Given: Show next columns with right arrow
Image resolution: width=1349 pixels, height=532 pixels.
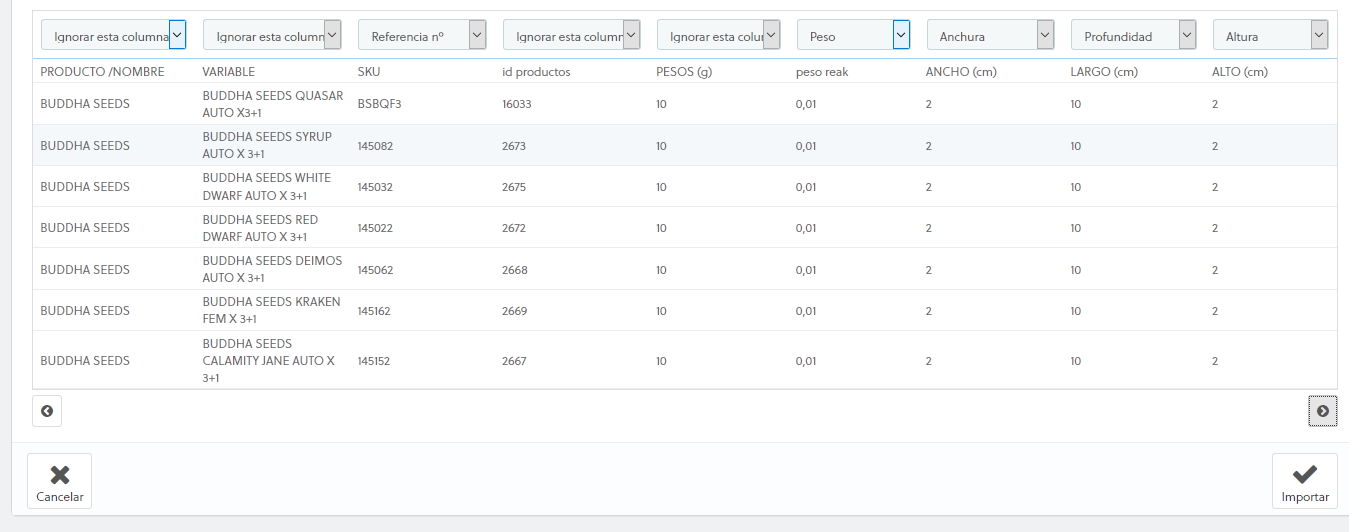Looking at the screenshot, I should [1323, 411].
